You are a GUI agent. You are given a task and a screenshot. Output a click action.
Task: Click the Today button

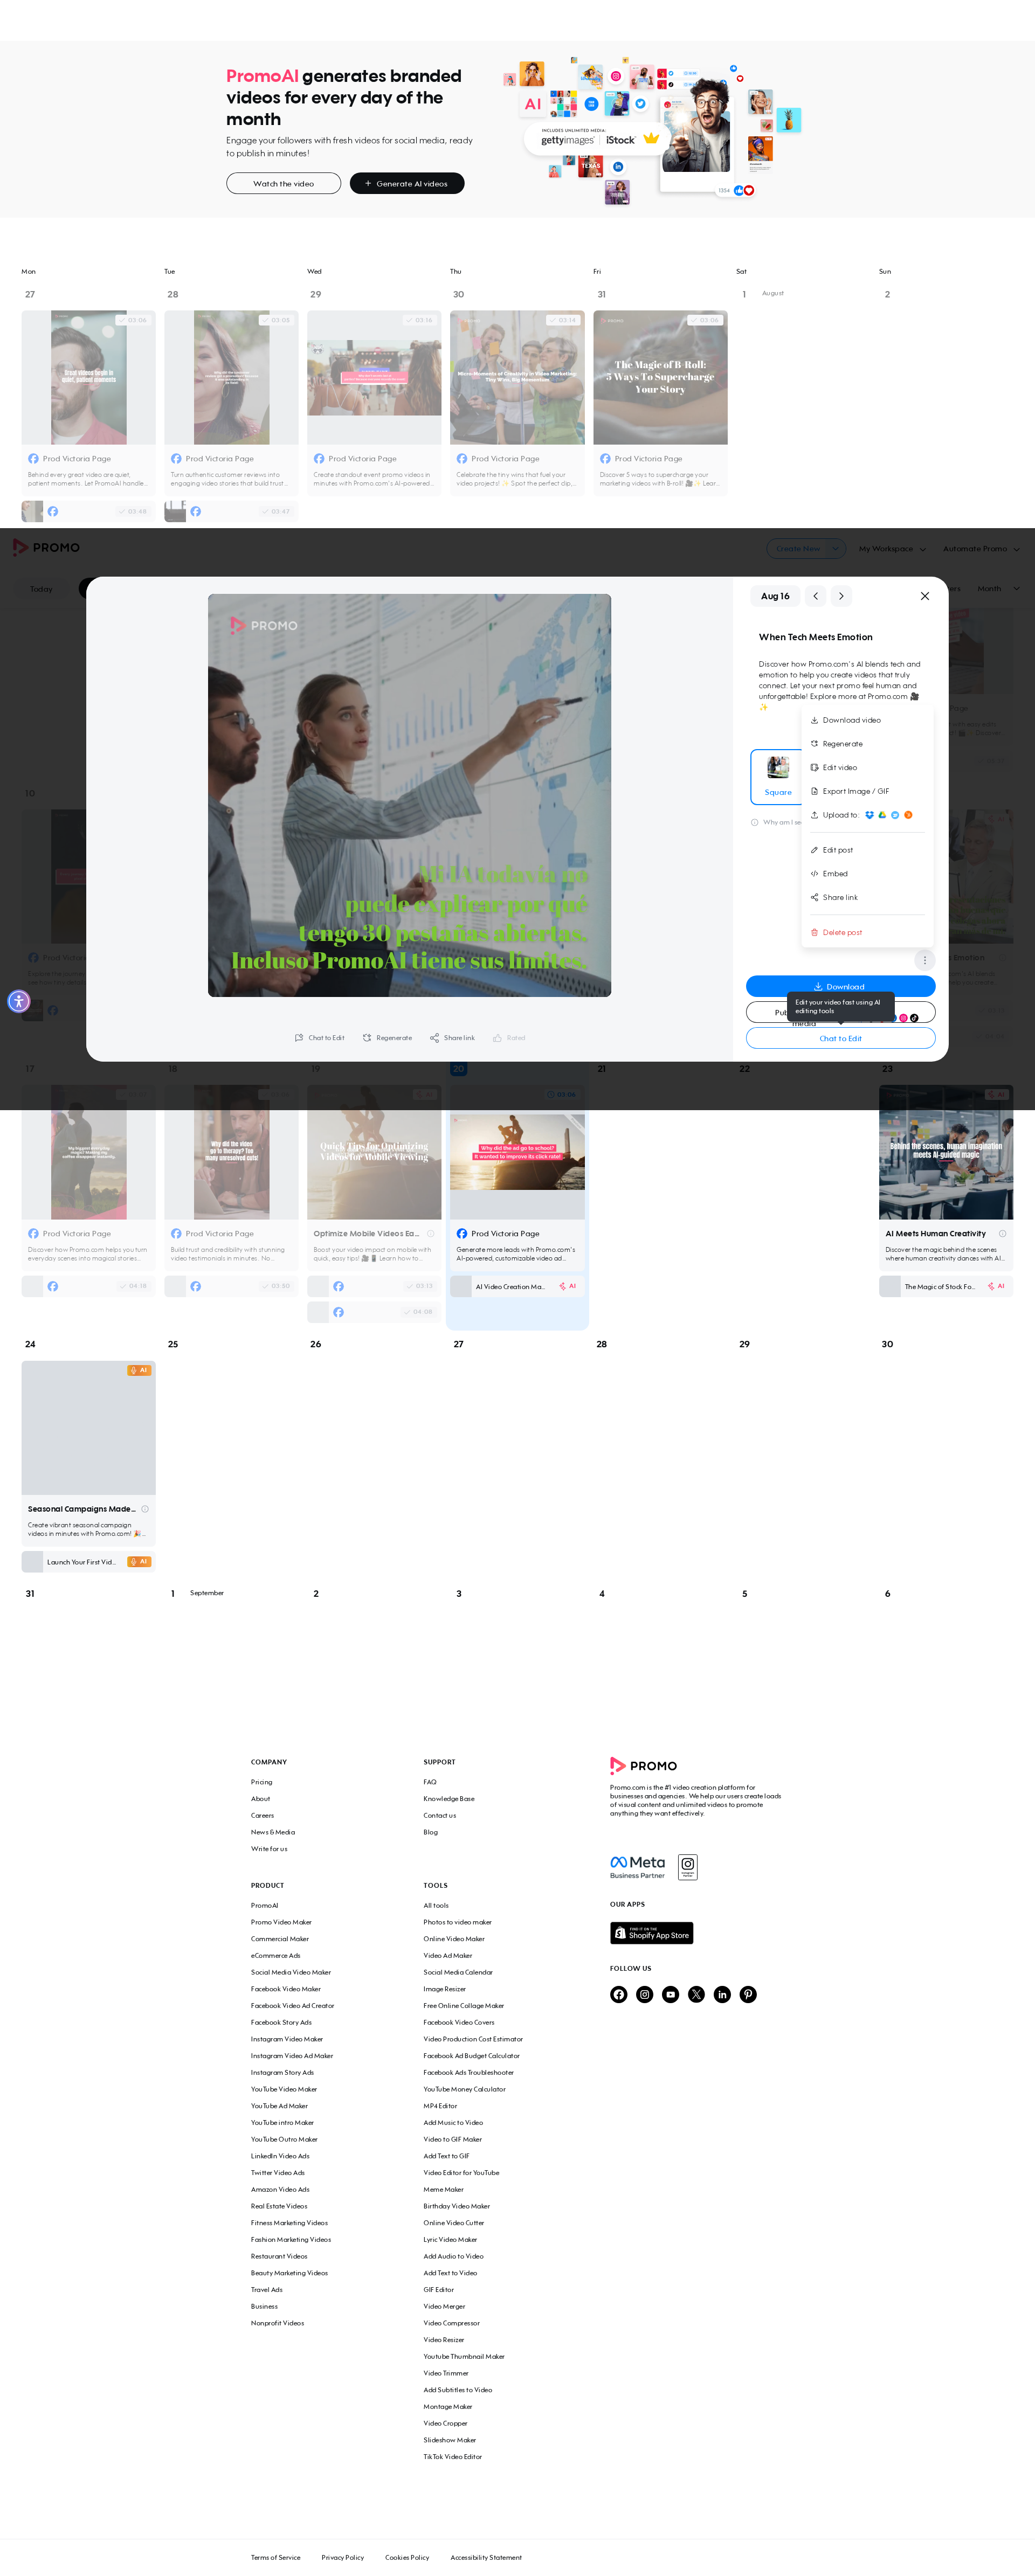pyautogui.click(x=41, y=589)
